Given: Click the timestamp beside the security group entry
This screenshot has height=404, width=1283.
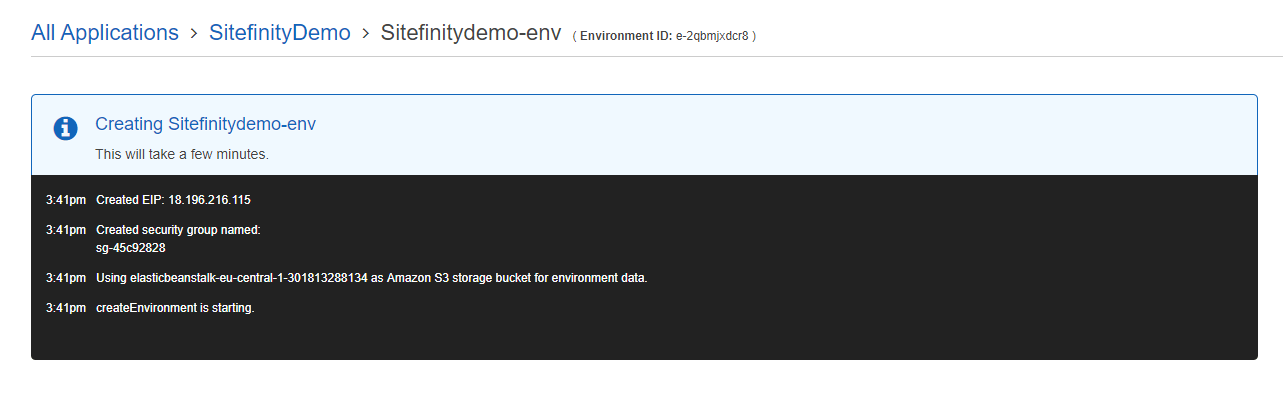Looking at the screenshot, I should click(x=65, y=230).
